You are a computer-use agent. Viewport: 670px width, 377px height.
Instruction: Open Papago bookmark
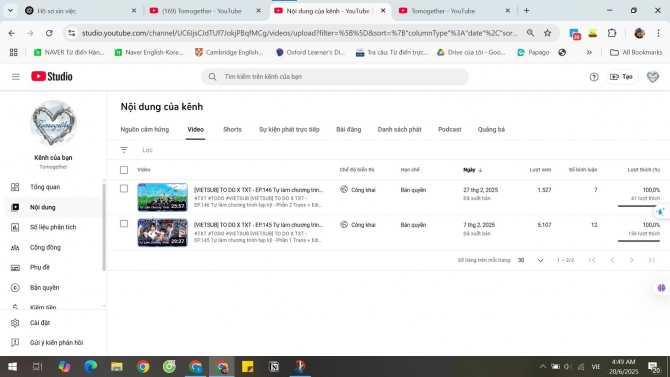pyautogui.click(x=533, y=53)
